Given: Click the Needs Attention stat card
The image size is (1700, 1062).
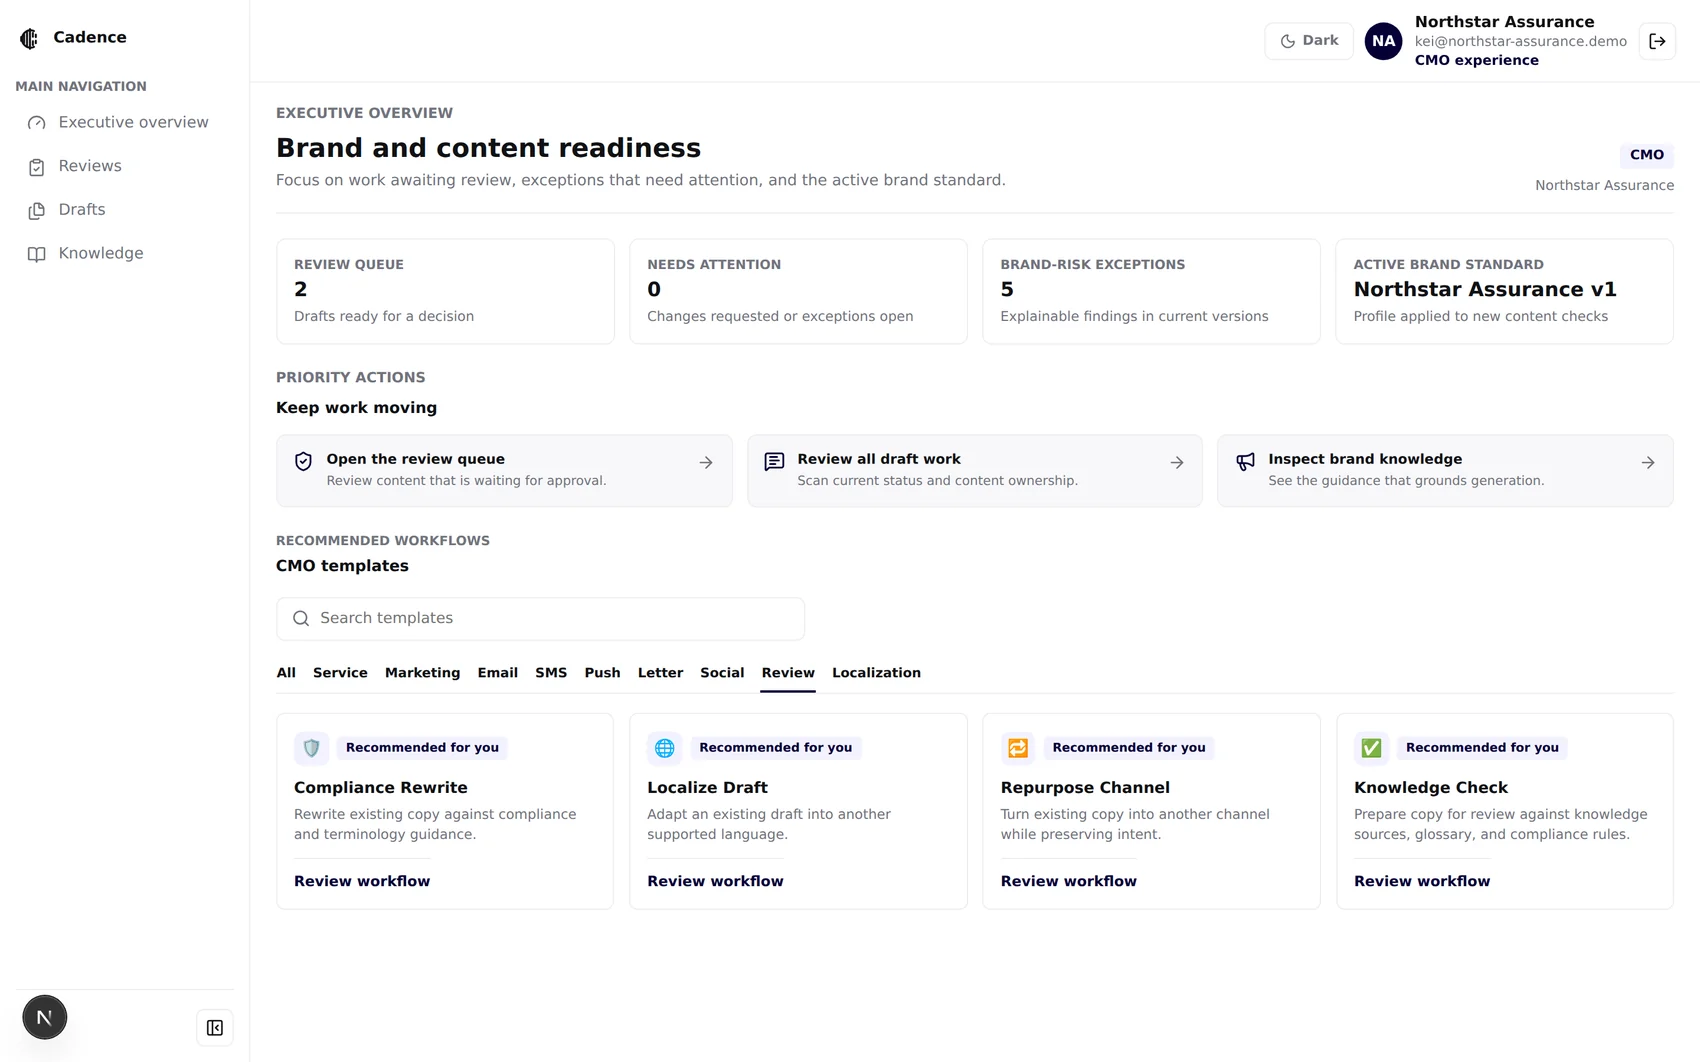Looking at the screenshot, I should [798, 291].
